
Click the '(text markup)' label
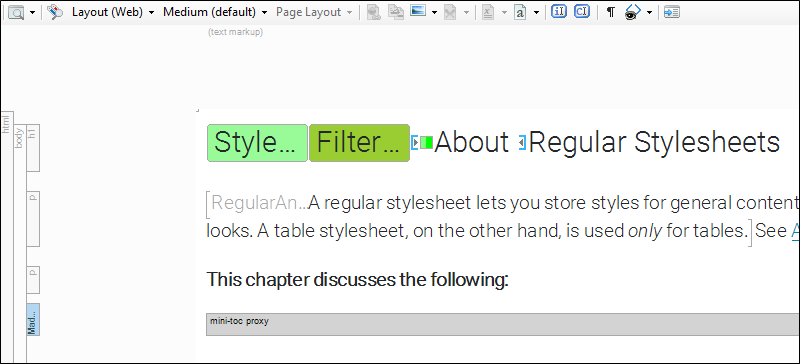[235, 32]
